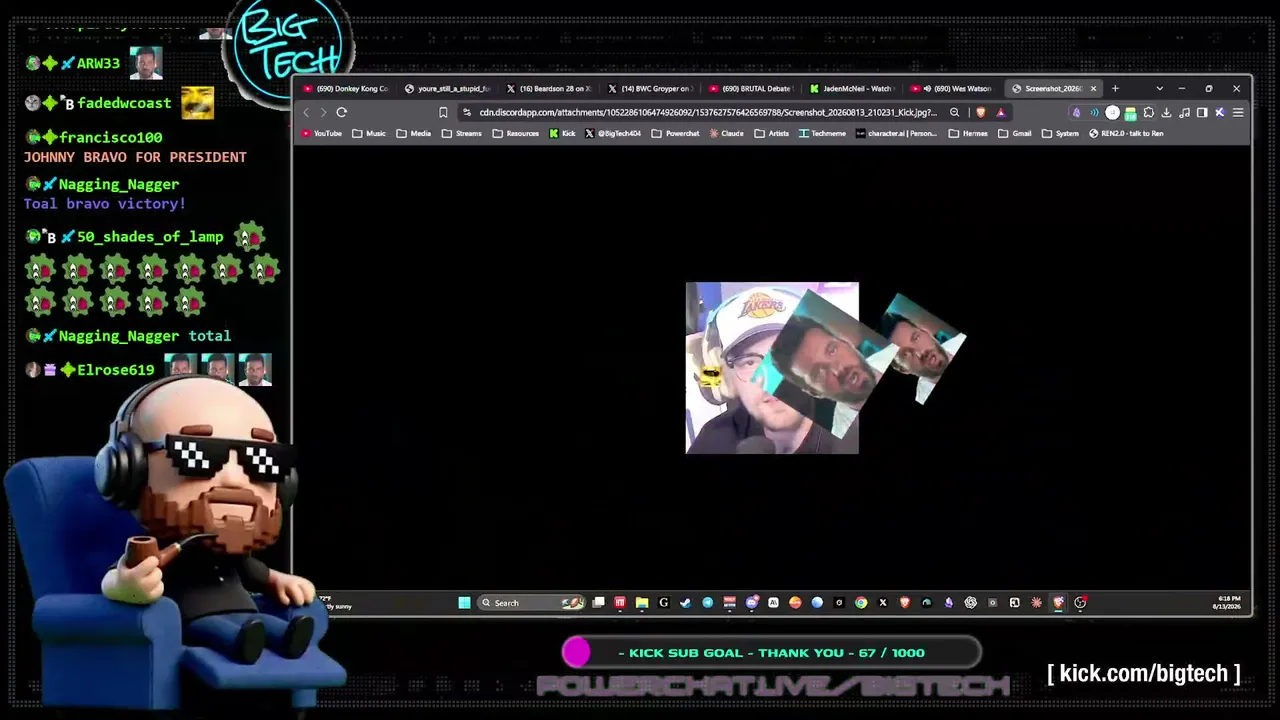The image size is (1280, 720).
Task: Open Google Chrome from the taskbar
Action: tap(861, 602)
